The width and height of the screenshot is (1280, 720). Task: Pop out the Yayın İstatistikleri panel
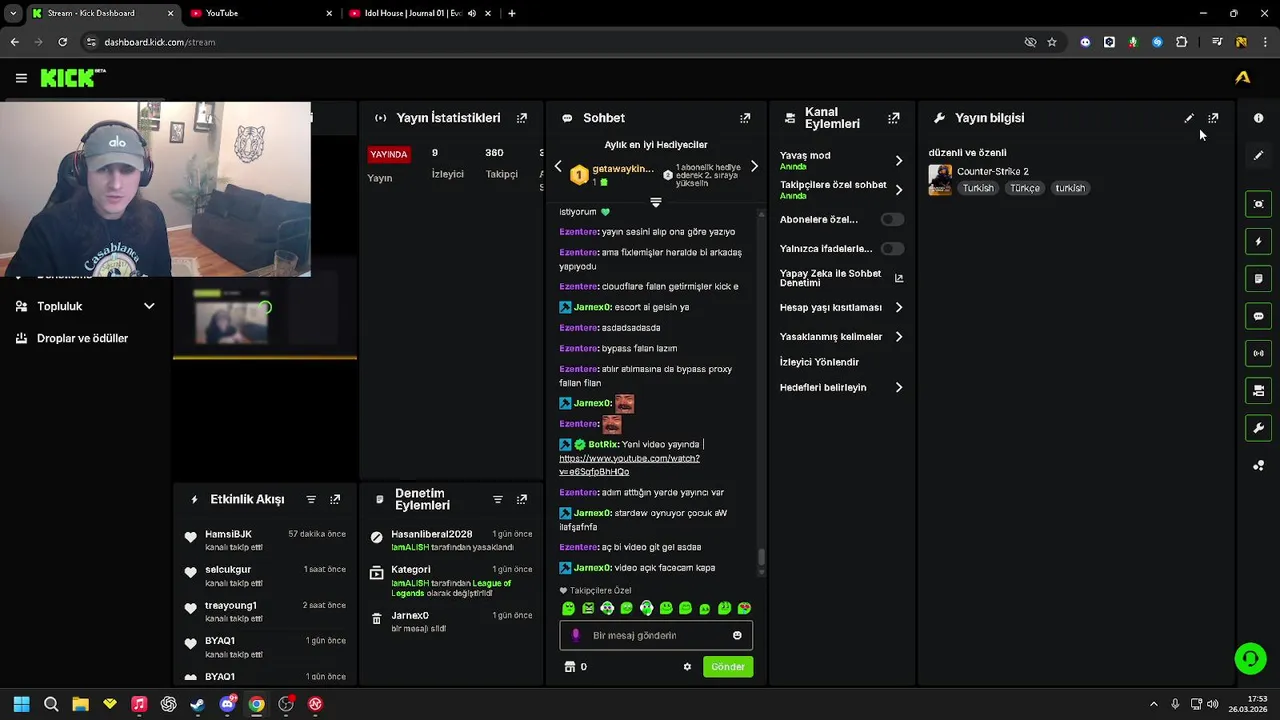coord(521,118)
